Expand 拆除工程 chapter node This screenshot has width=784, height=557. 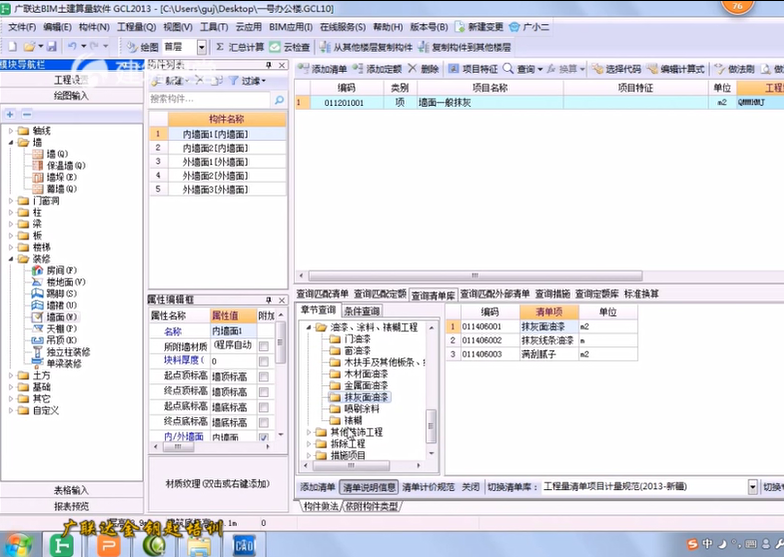pyautogui.click(x=308, y=444)
